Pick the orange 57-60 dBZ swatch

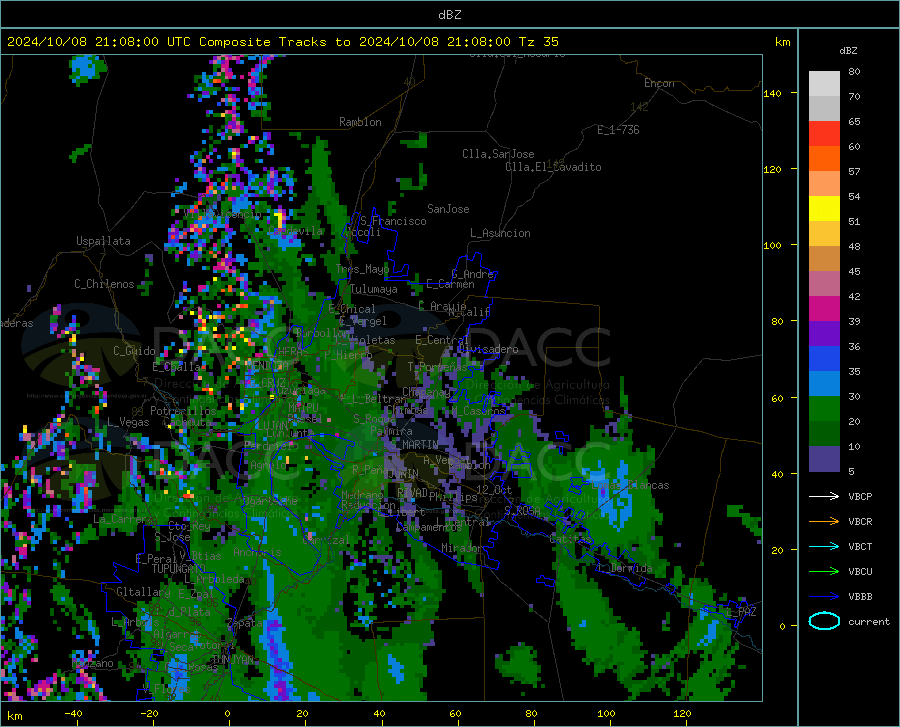[824, 159]
